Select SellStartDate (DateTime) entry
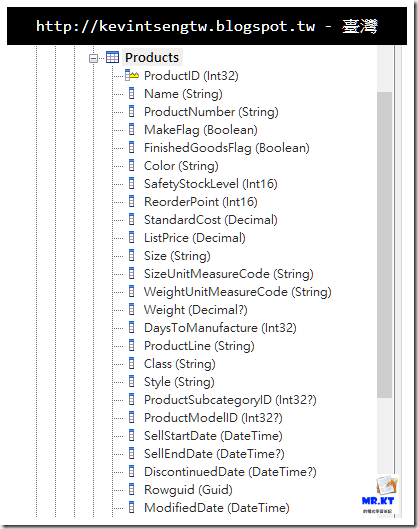The image size is (418, 529). pyautogui.click(x=213, y=436)
